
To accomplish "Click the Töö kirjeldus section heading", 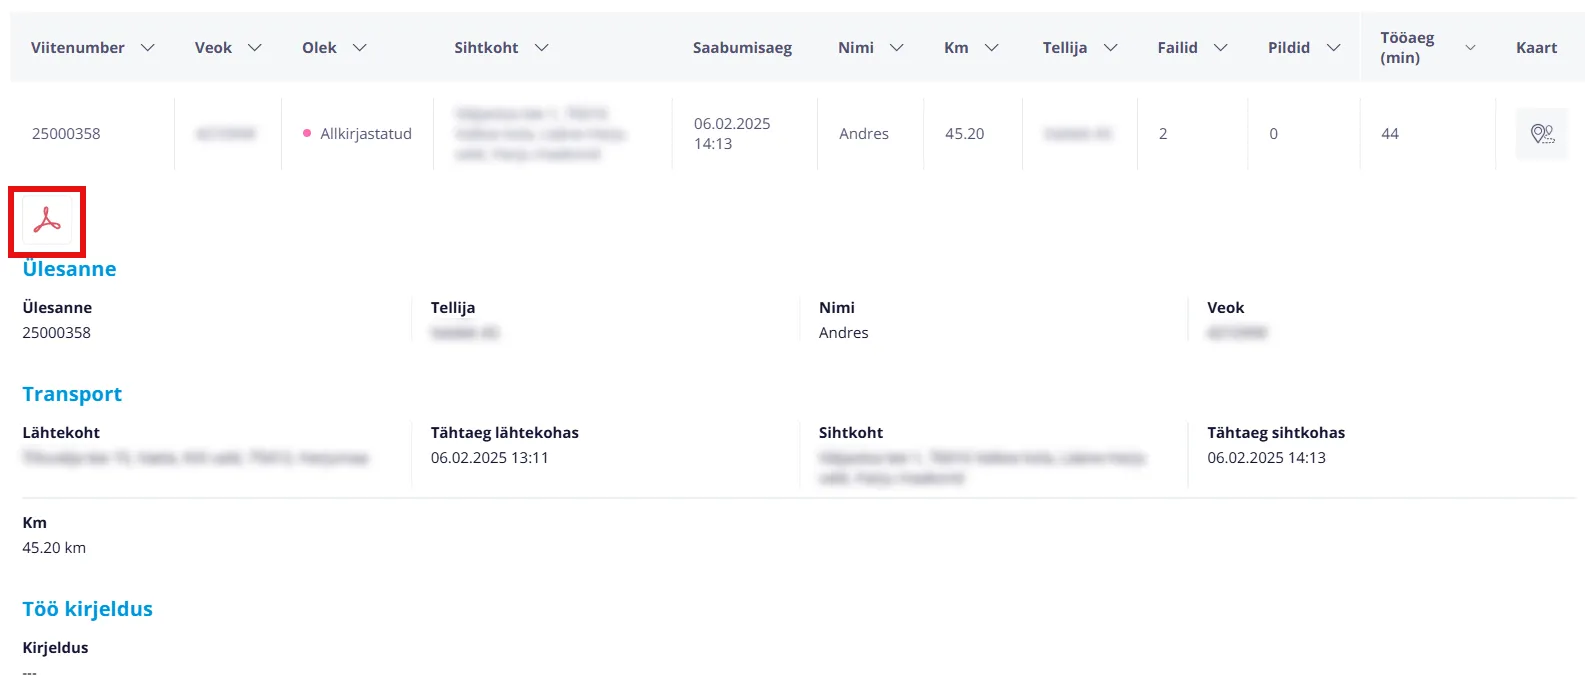I will [88, 609].
